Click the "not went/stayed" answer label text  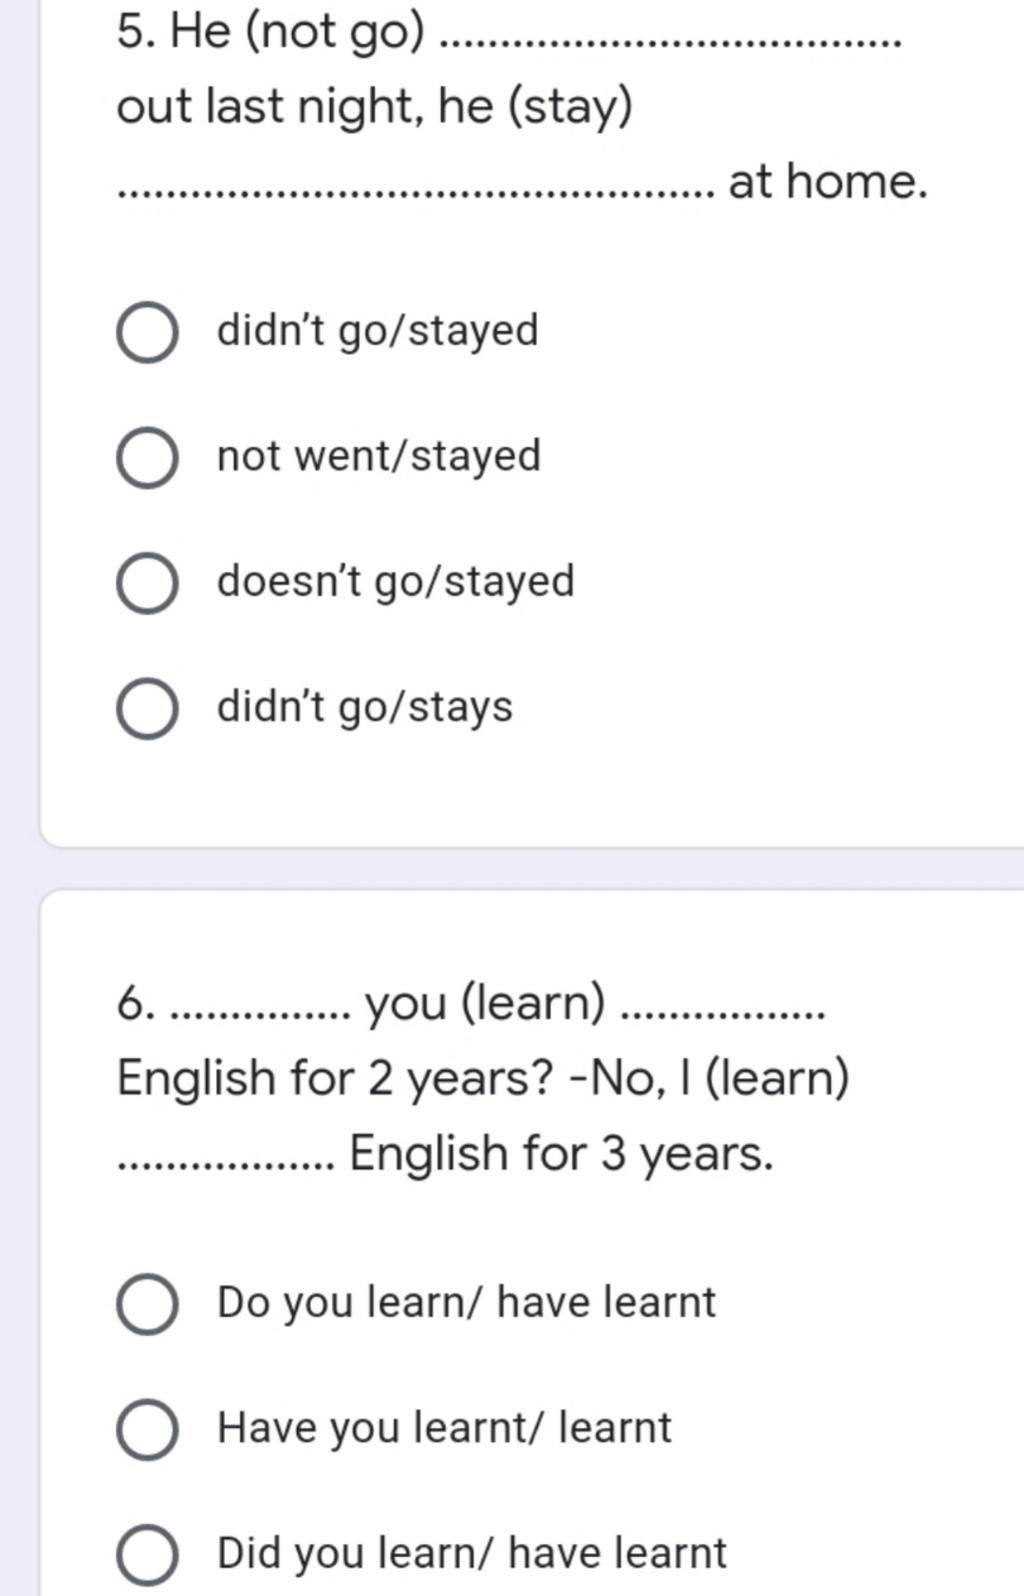coord(379,457)
